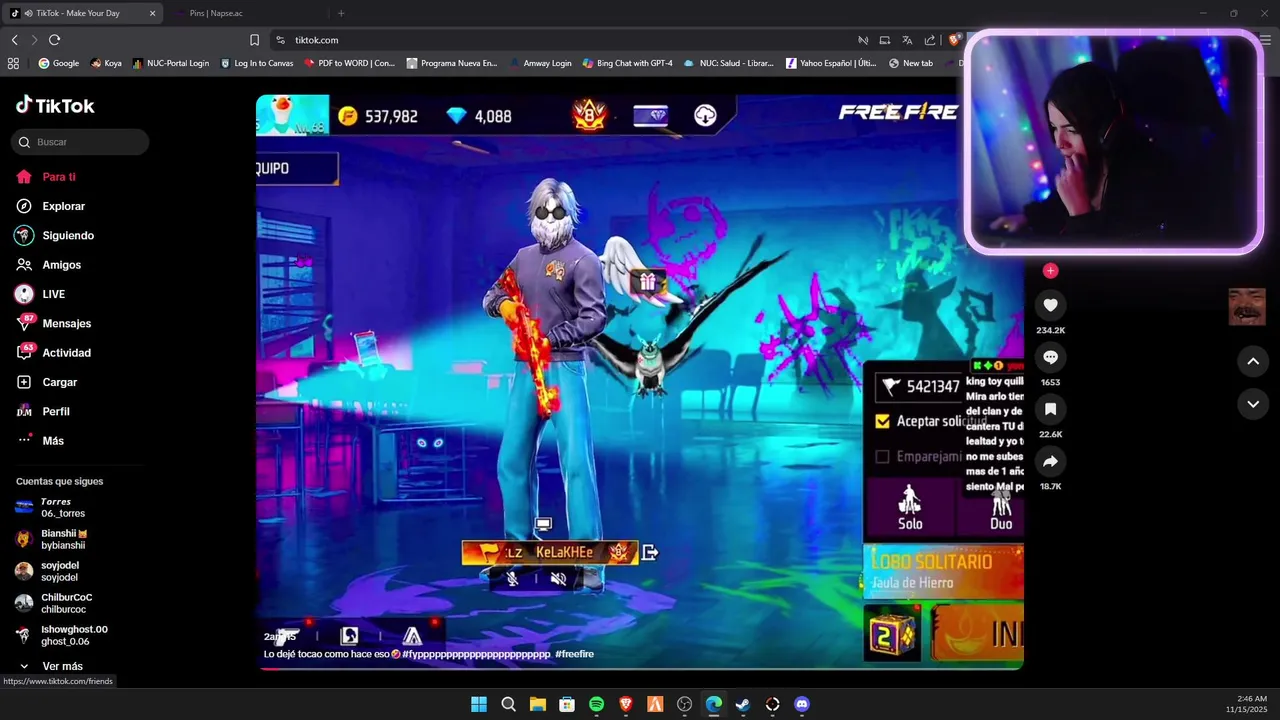Viewport: 1280px width, 720px height.
Task: Open Perfil in the sidebar
Action: click(43, 411)
